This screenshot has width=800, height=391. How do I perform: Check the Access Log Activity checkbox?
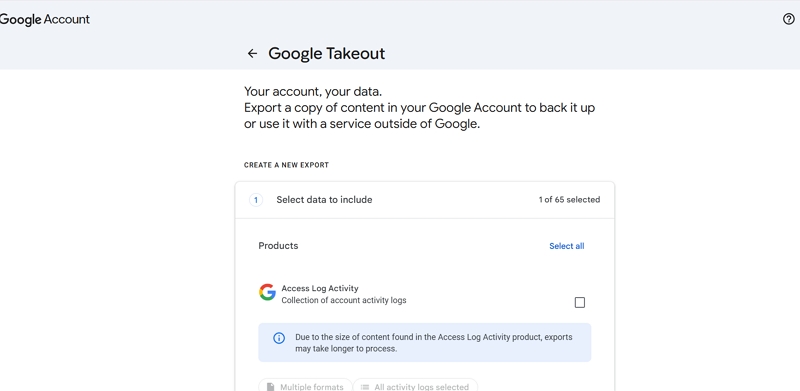tap(580, 303)
